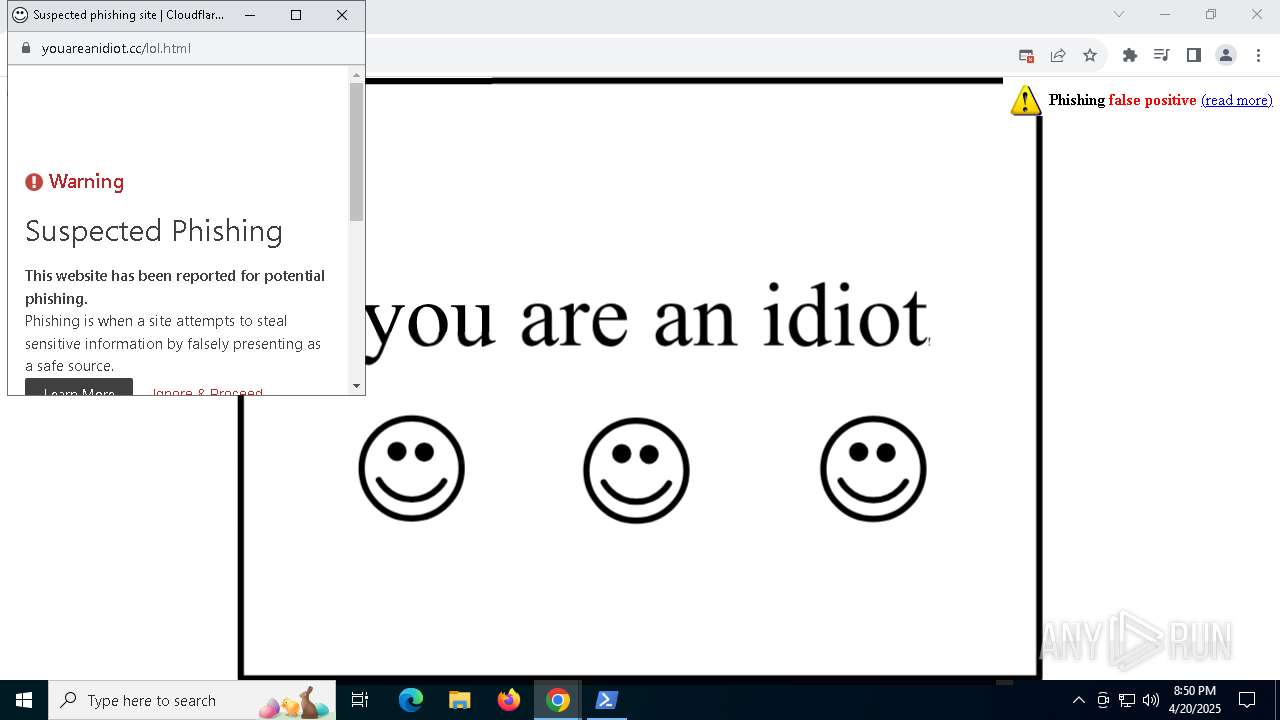Click the network tray icon
The width and height of the screenshot is (1280, 720).
tap(1127, 700)
